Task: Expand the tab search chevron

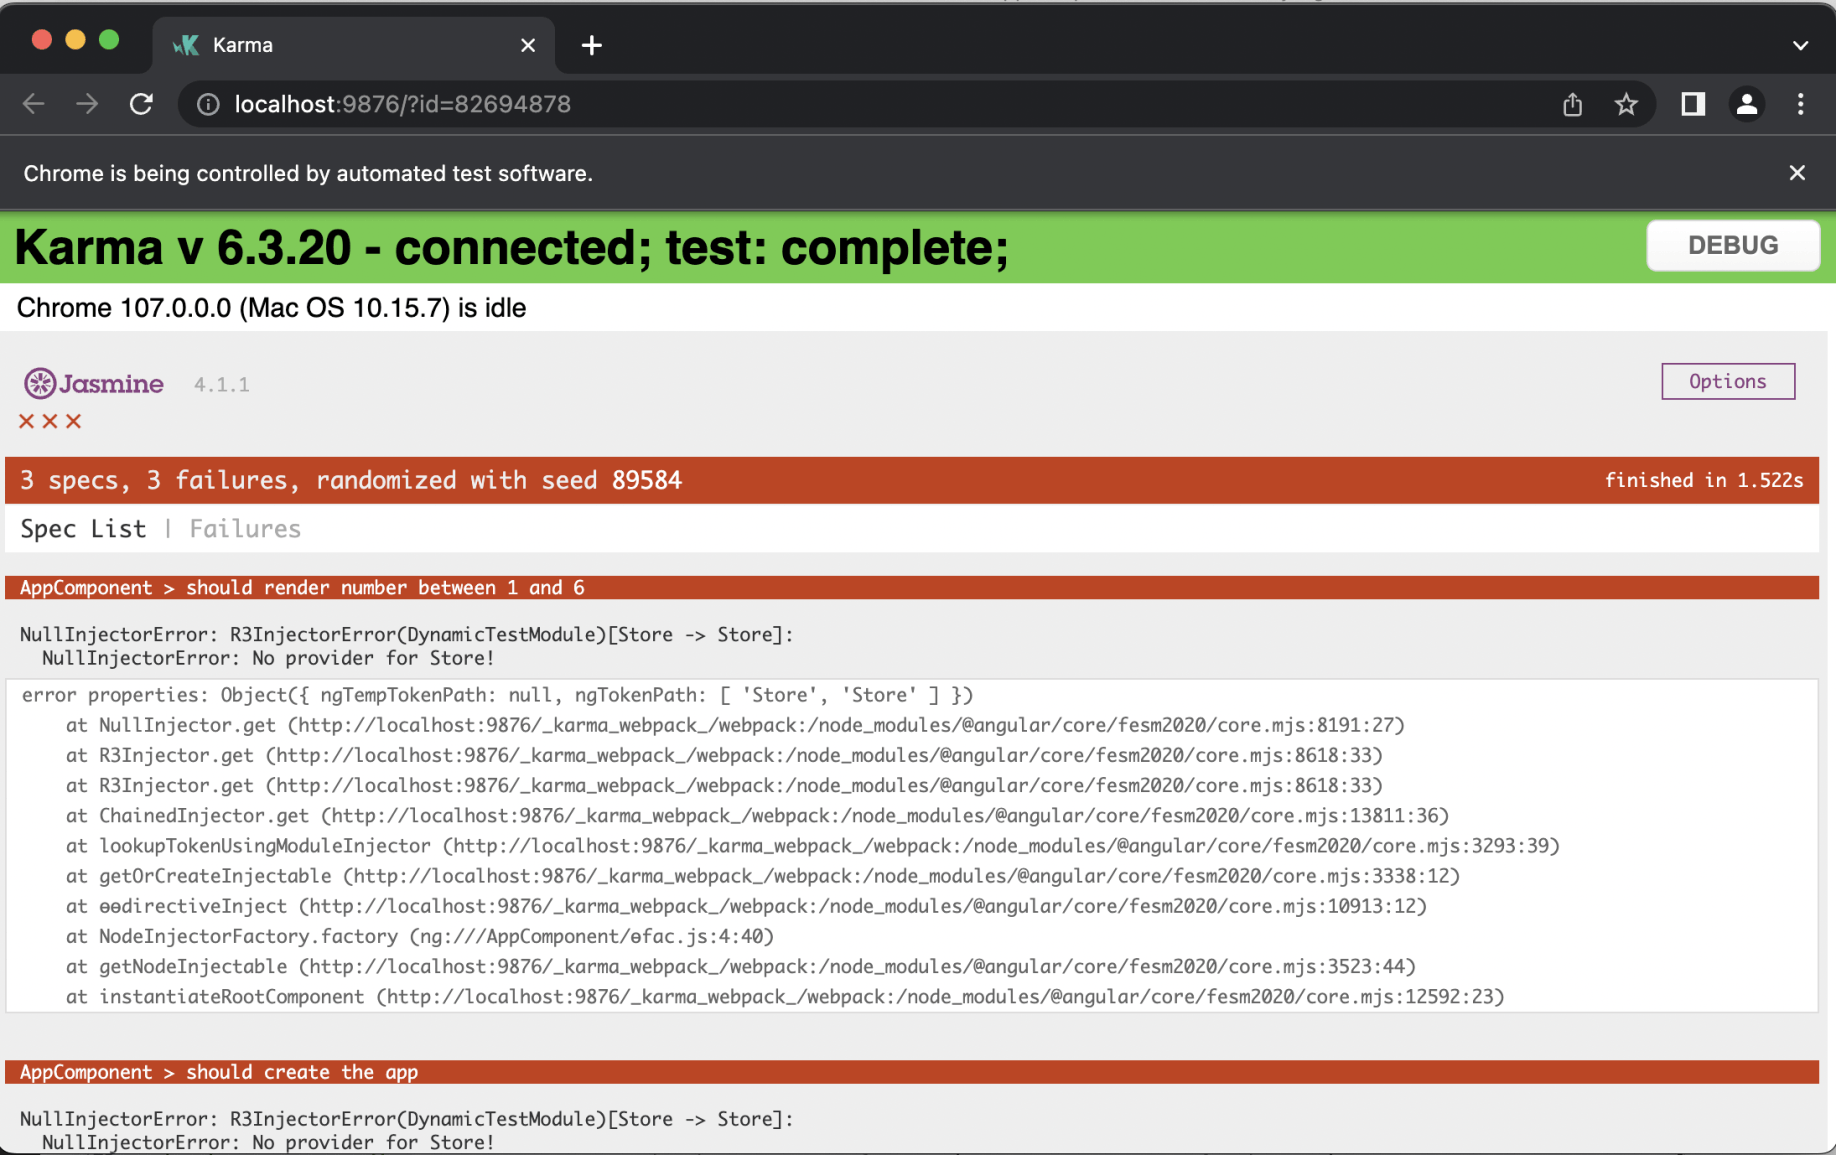Action: point(1800,45)
